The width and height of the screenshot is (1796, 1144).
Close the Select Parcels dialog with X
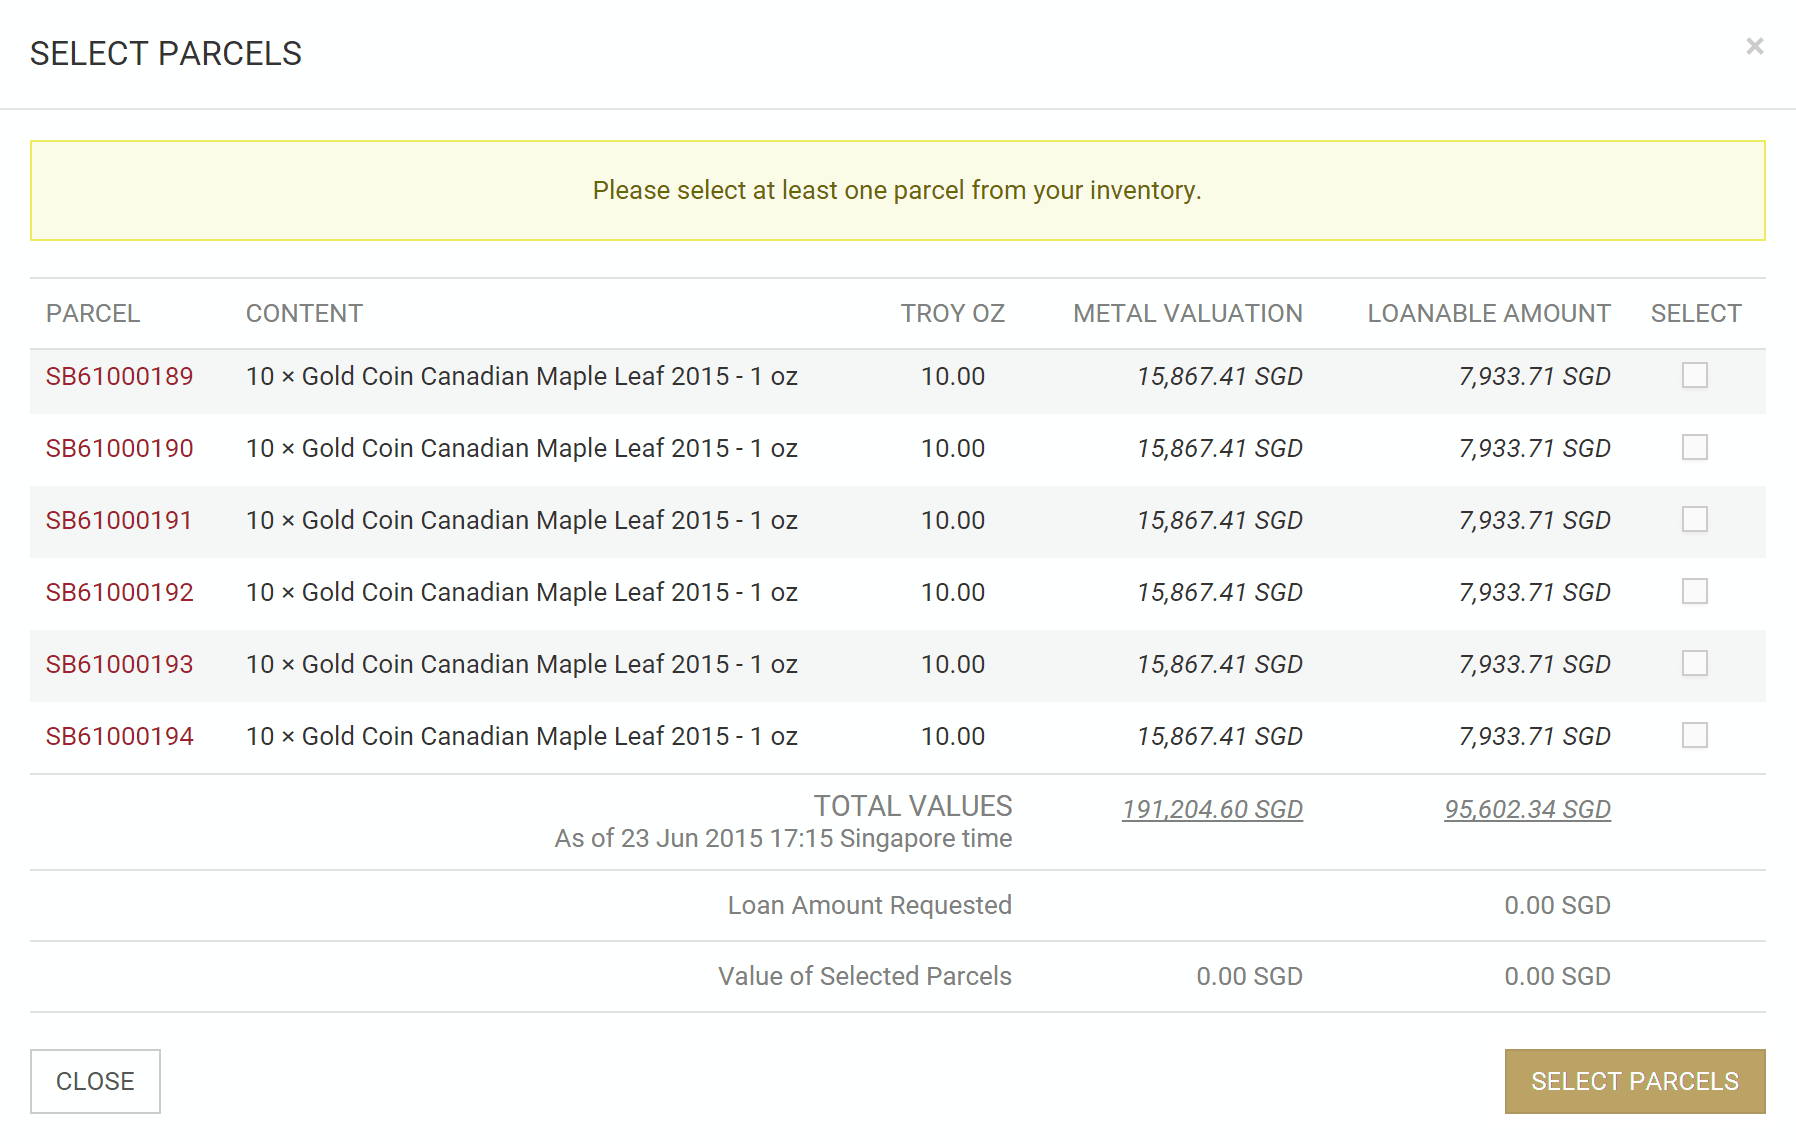(1754, 46)
